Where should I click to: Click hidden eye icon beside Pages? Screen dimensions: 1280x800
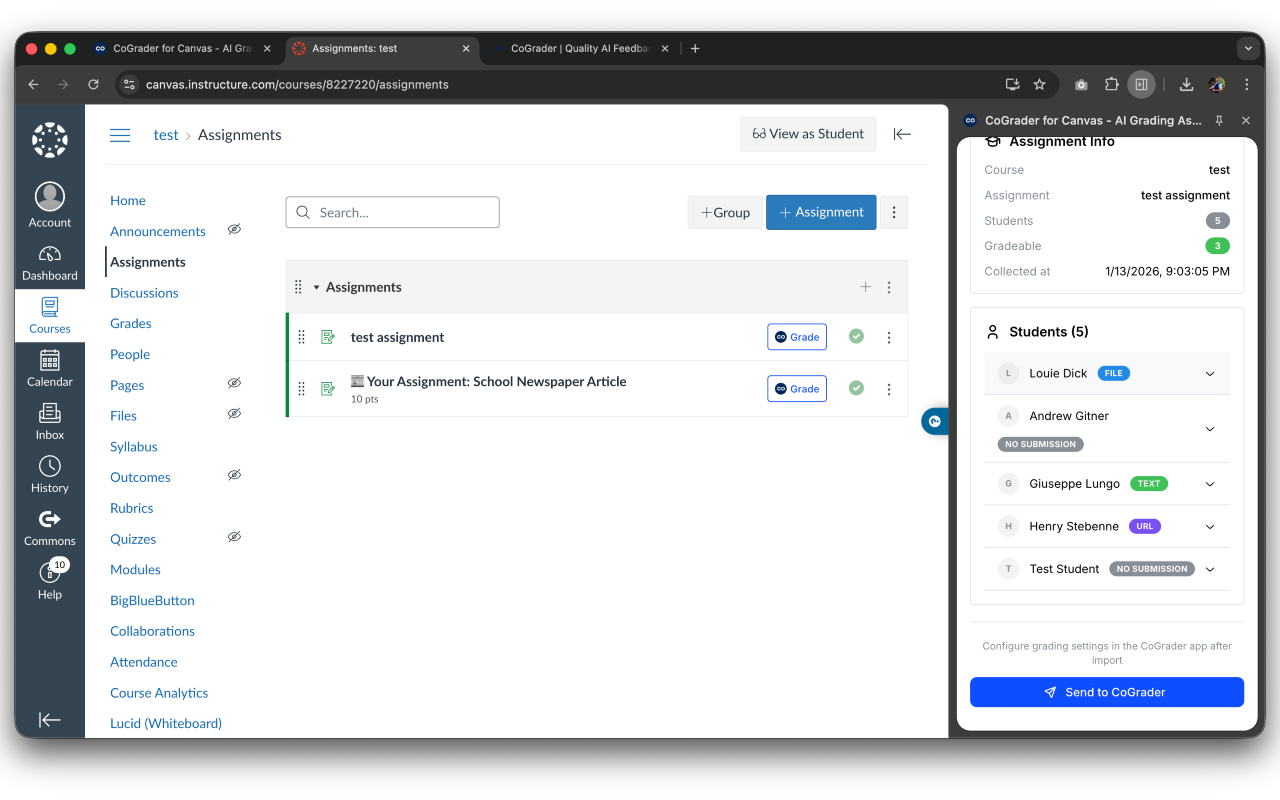pyautogui.click(x=234, y=383)
